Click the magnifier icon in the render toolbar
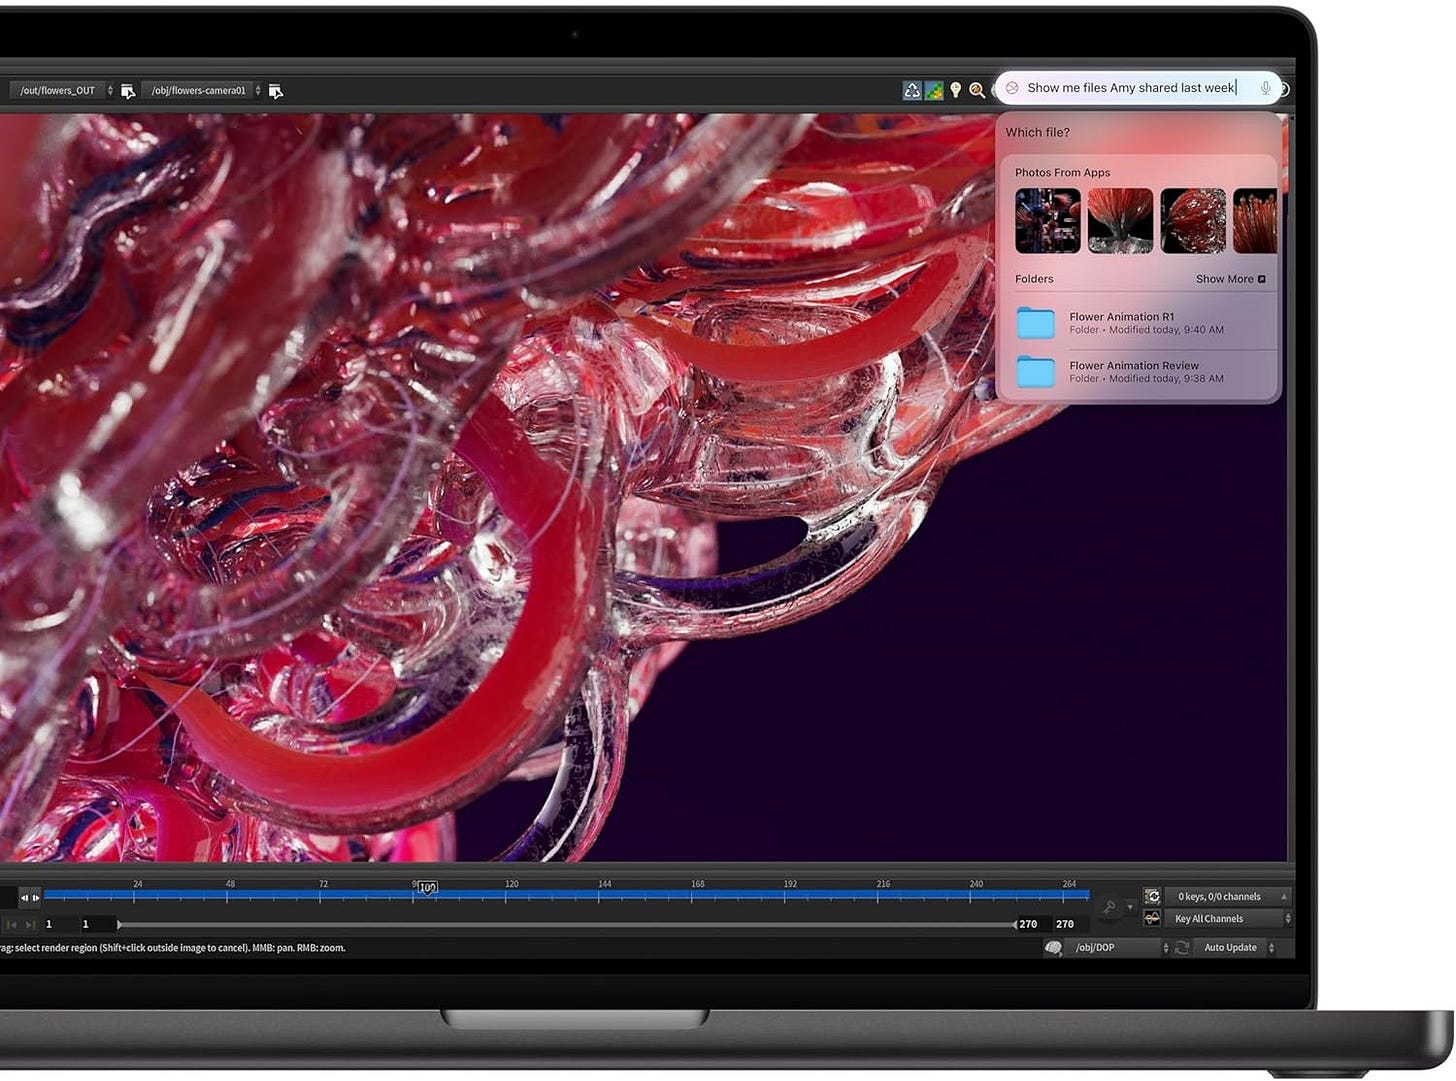This screenshot has height=1081, width=1456. tap(977, 90)
